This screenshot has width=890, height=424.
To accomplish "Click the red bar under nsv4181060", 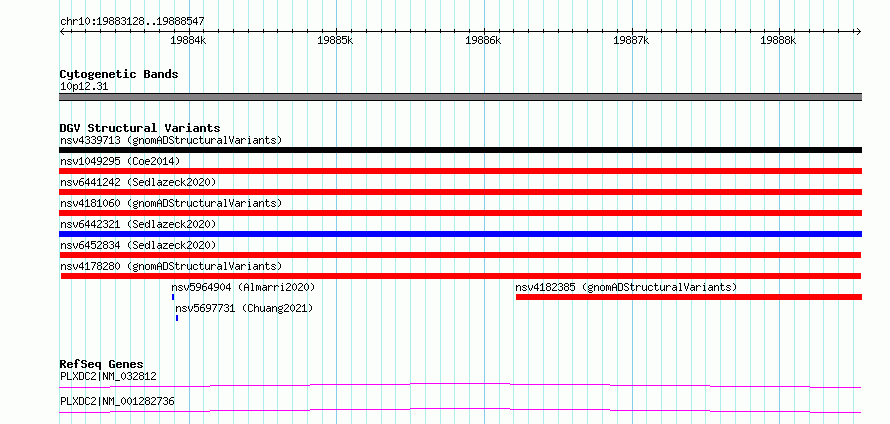I will tap(460, 213).
